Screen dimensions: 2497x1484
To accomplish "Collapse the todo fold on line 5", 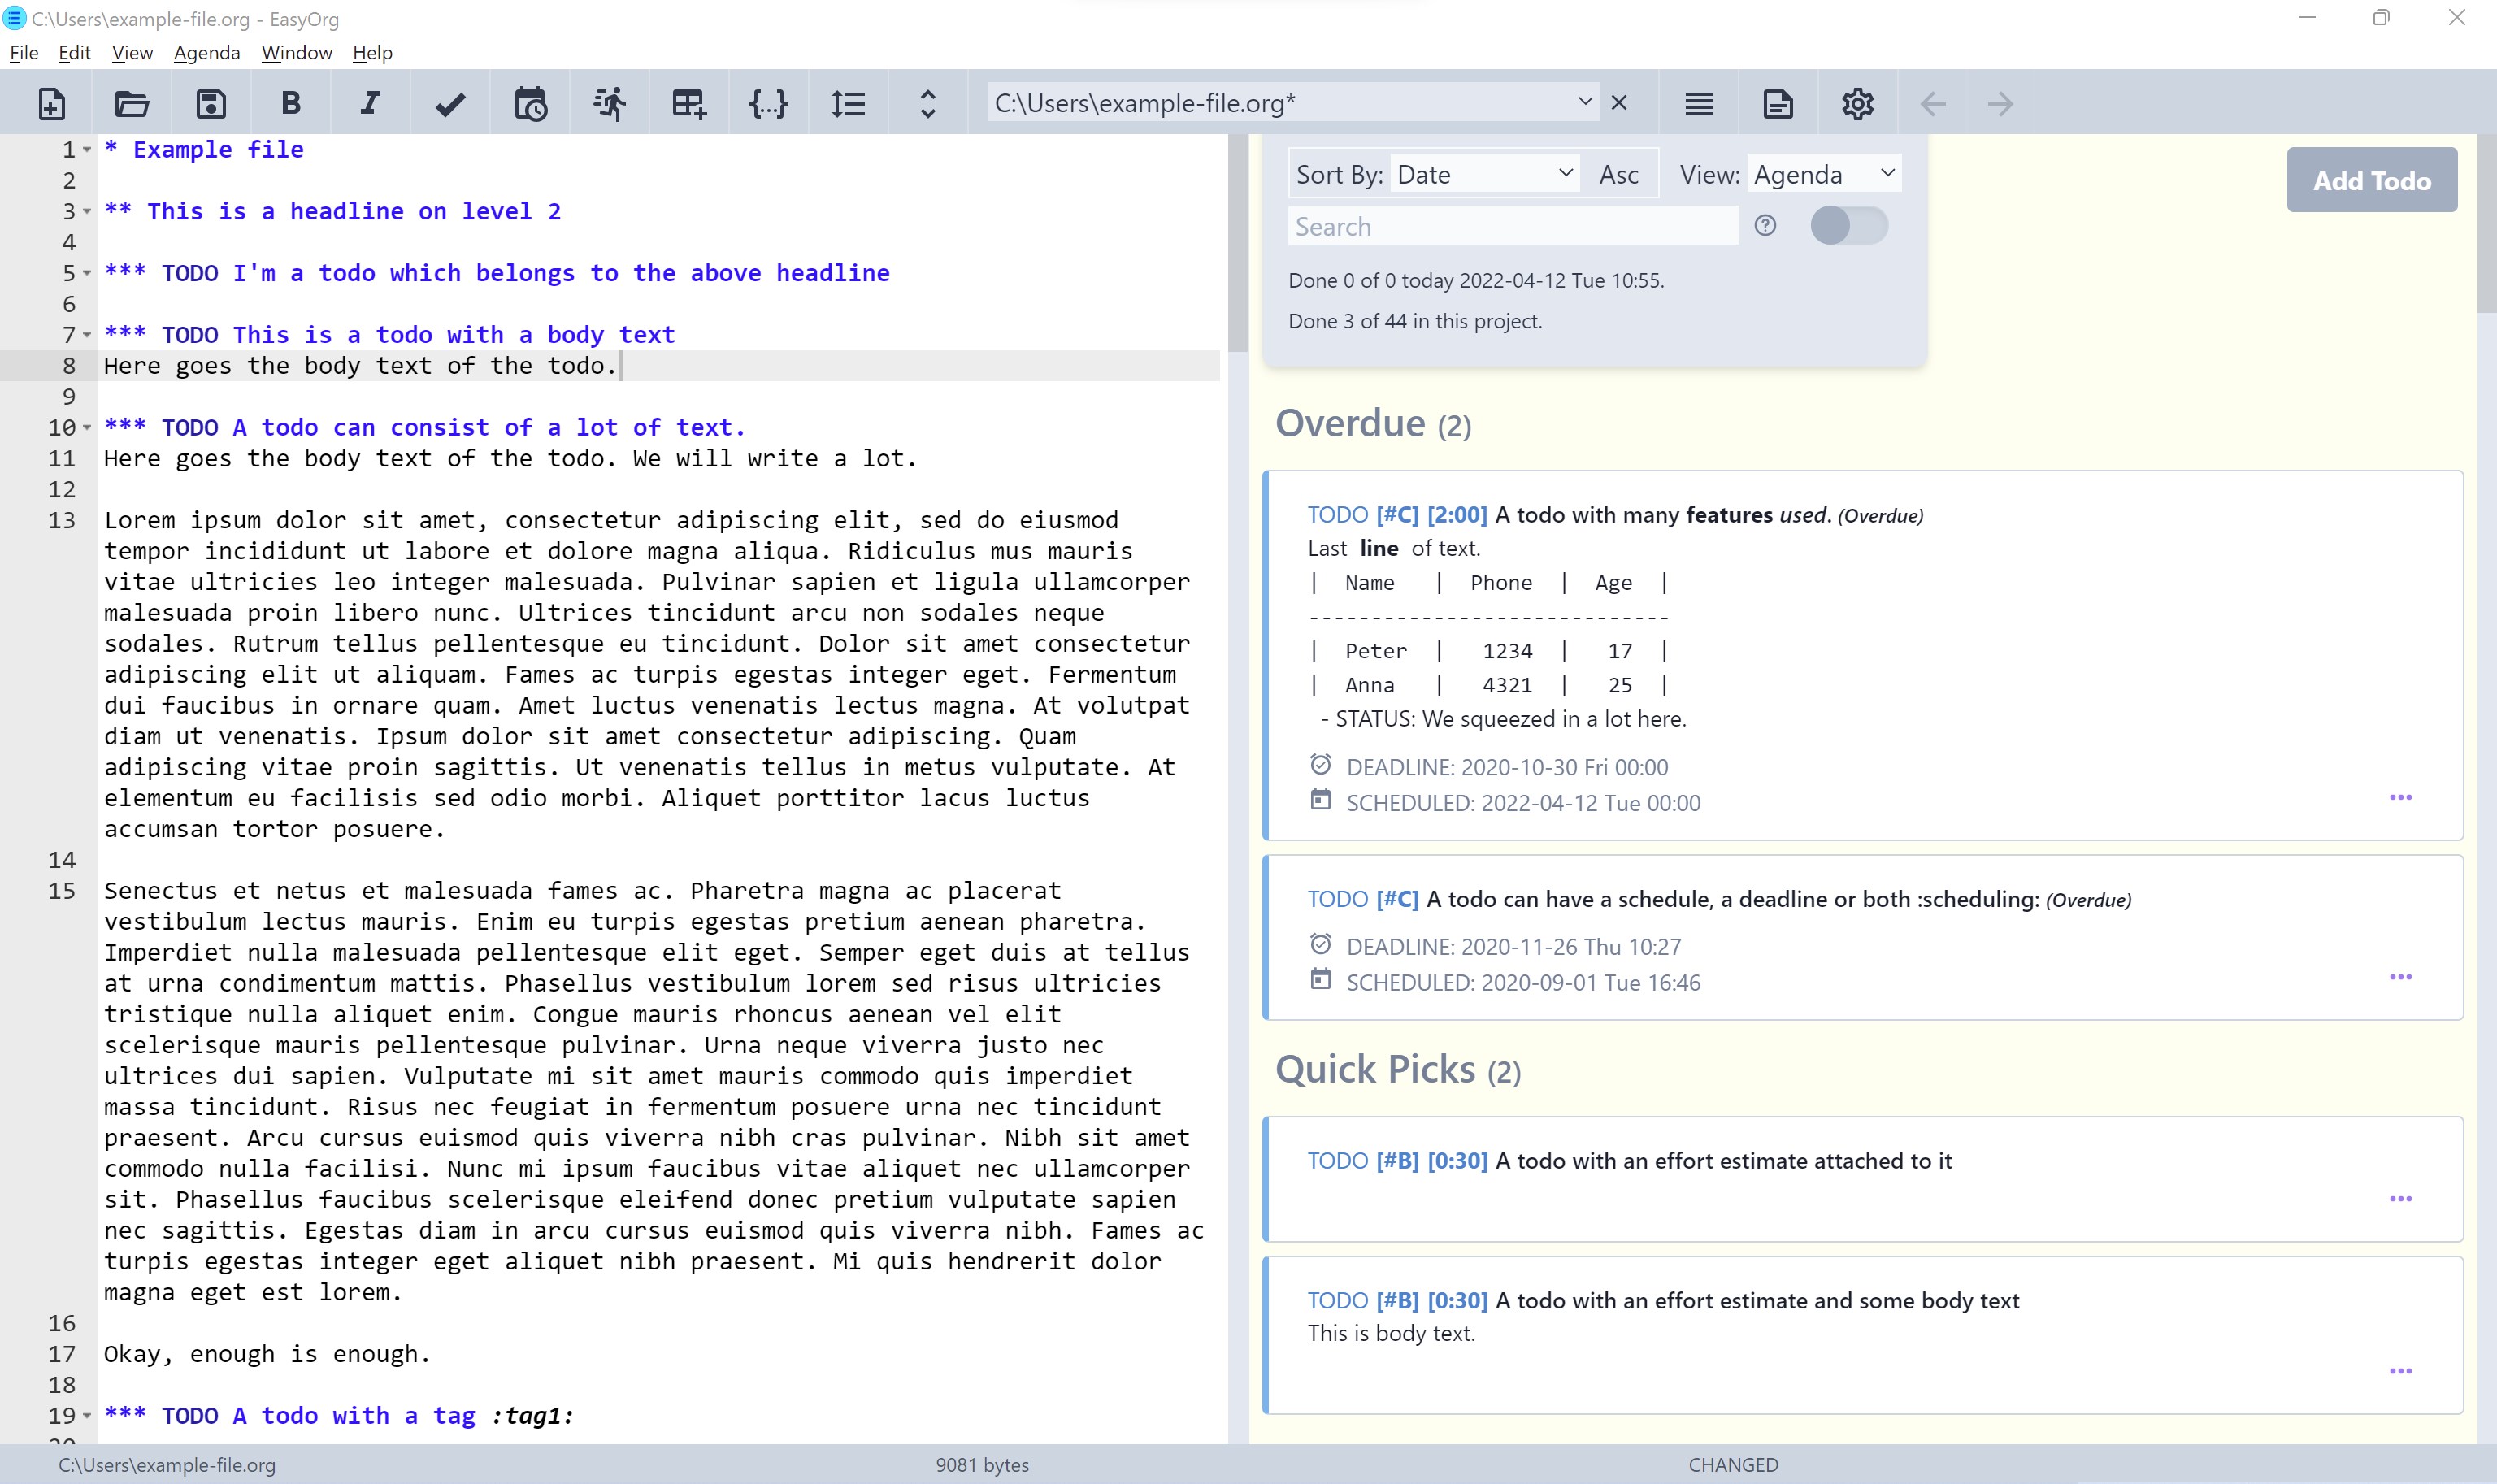I will pos(87,274).
